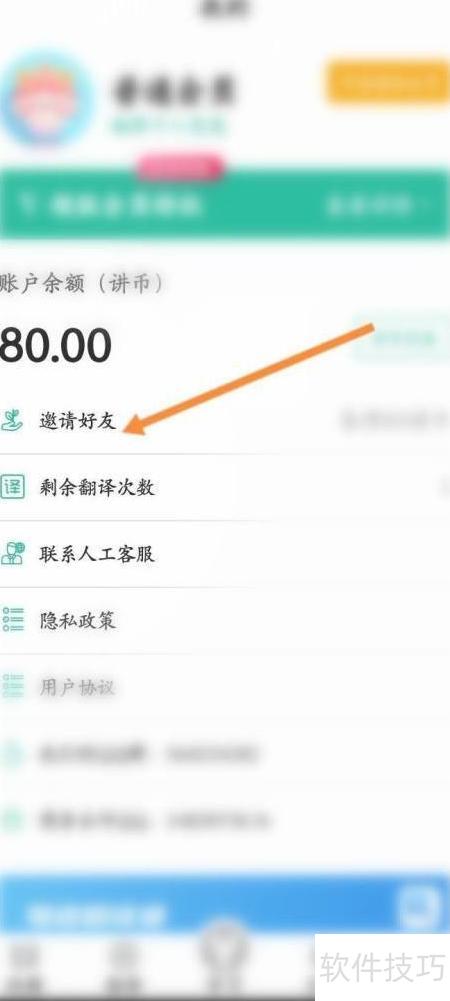This screenshot has height=1001, width=450.
Task: Tap the list icon beside 隐私政策
Action: click(x=12, y=620)
